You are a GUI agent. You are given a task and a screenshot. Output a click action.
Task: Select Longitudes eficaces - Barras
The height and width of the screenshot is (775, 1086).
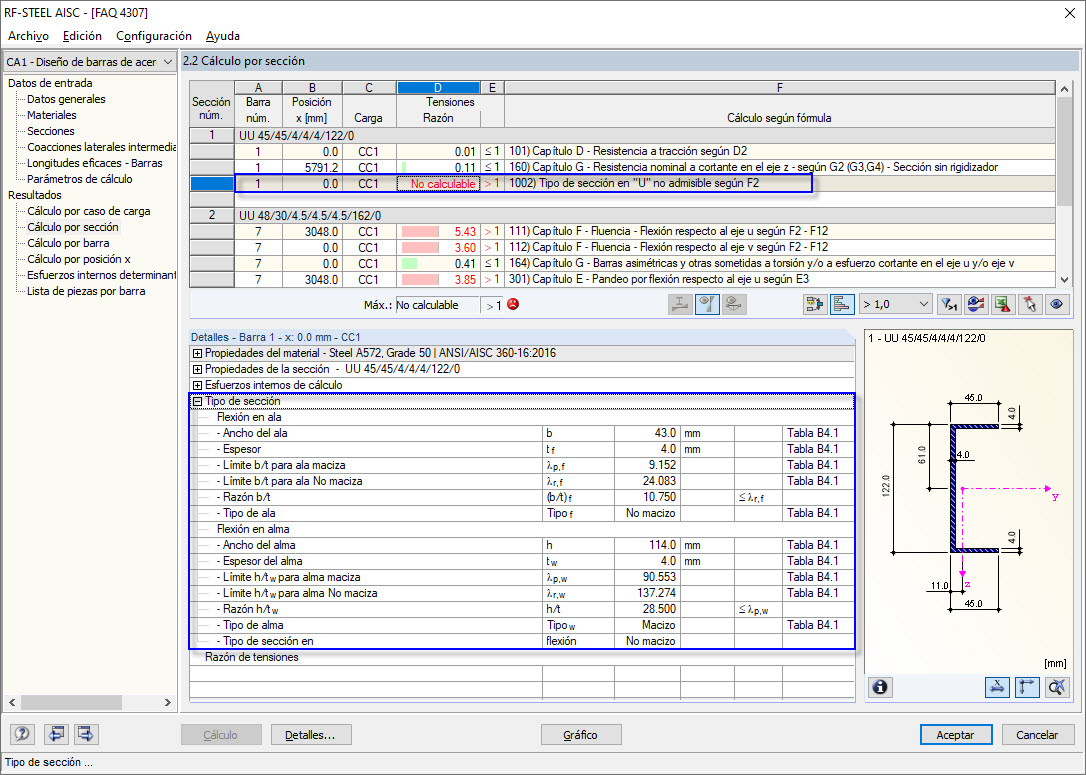click(95, 163)
